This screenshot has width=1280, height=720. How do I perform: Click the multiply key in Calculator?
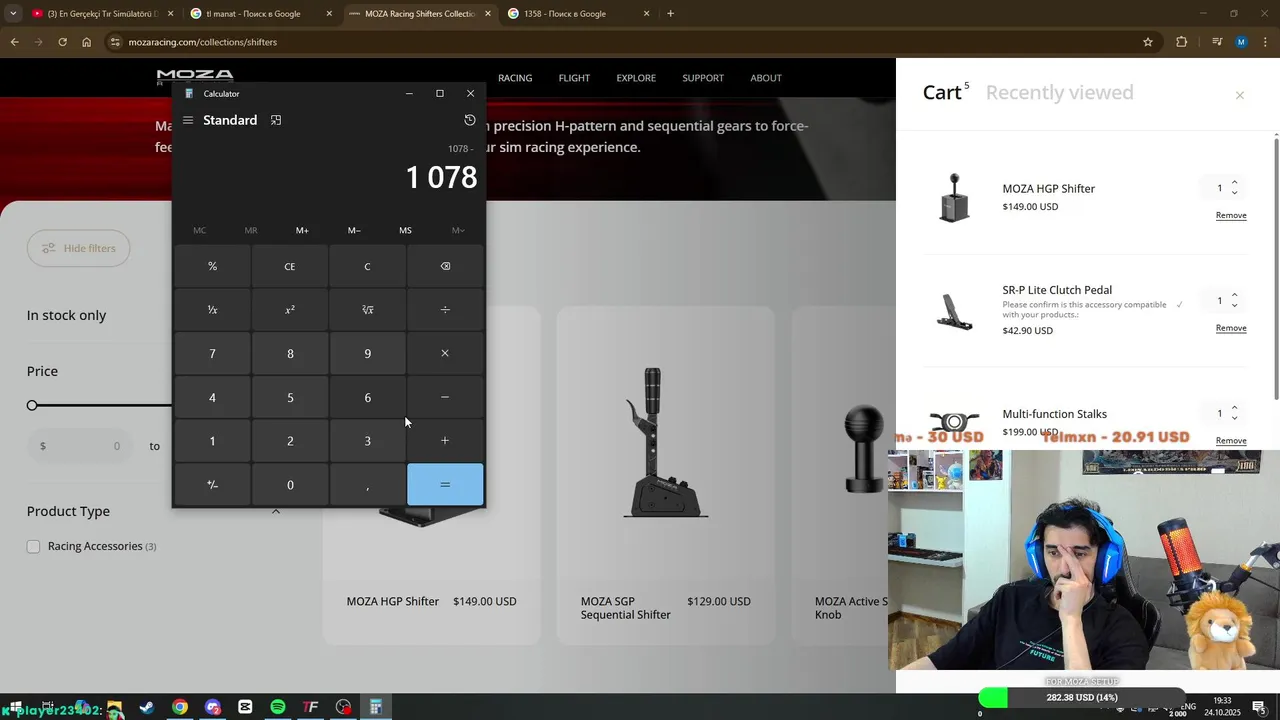tap(445, 353)
